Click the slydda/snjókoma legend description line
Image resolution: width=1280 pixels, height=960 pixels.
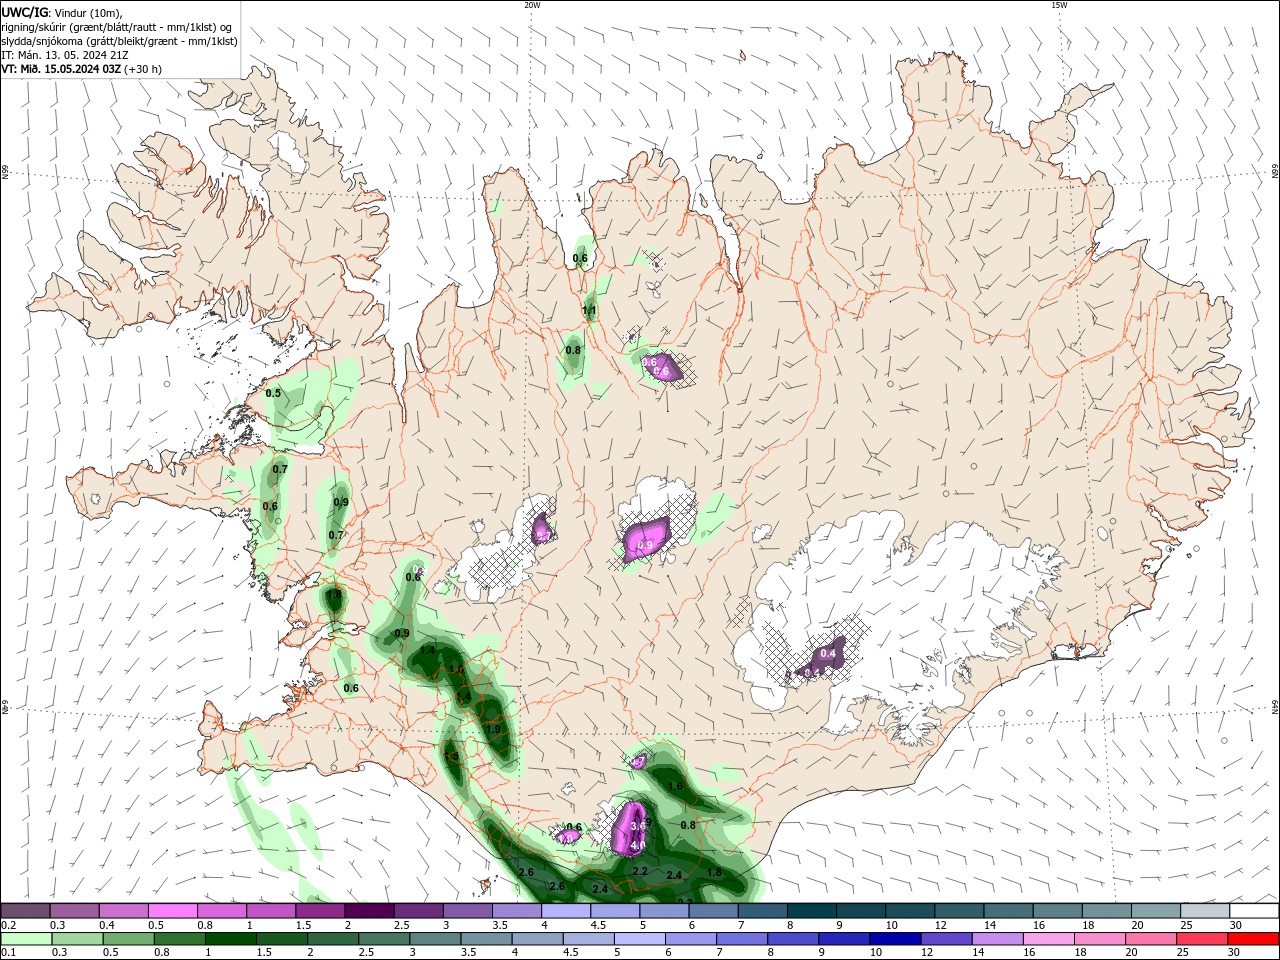[119, 41]
